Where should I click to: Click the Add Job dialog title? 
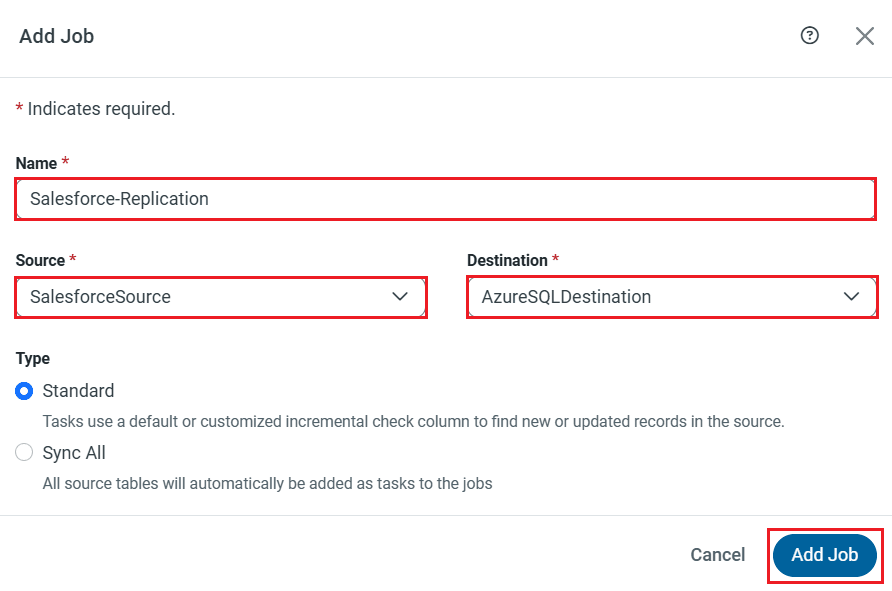(56, 36)
